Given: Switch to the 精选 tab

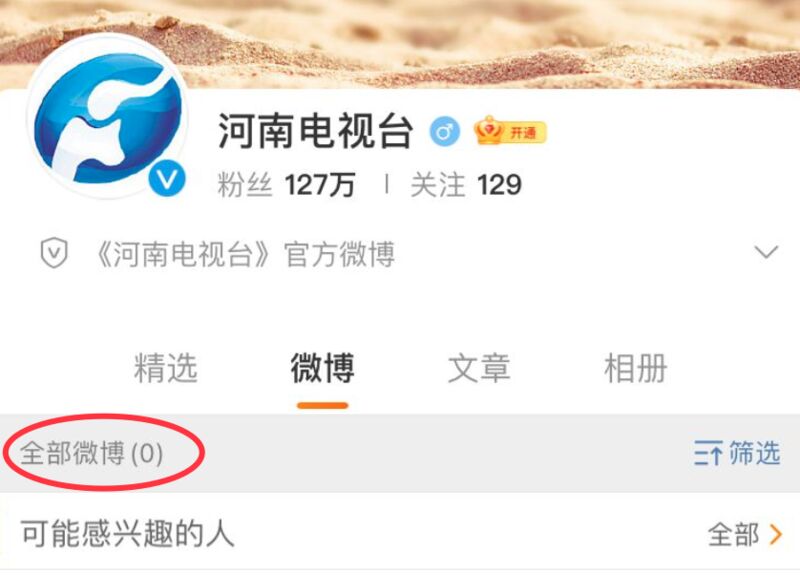Looking at the screenshot, I should tap(165, 368).
